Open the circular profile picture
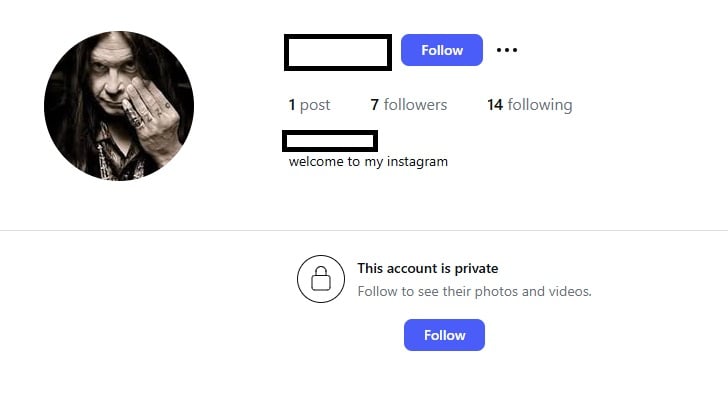This screenshot has width=728, height=417. pyautogui.click(x=119, y=106)
